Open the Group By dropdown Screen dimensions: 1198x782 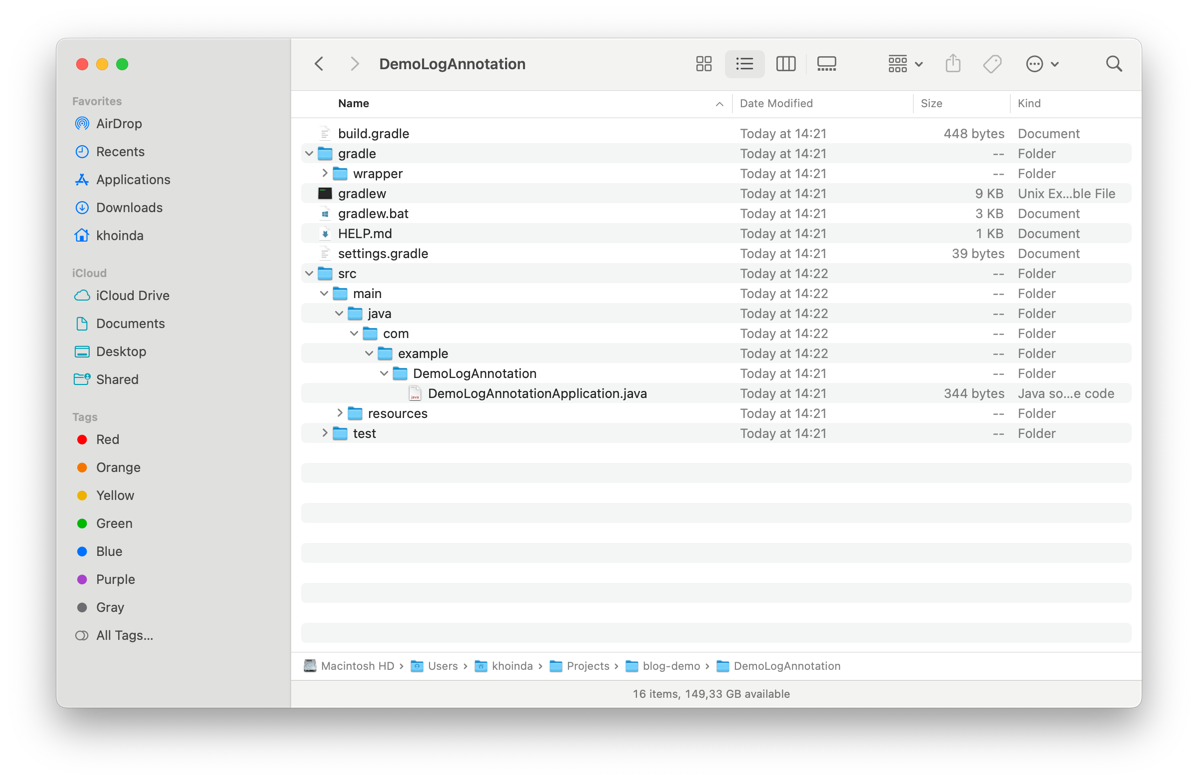tap(905, 64)
